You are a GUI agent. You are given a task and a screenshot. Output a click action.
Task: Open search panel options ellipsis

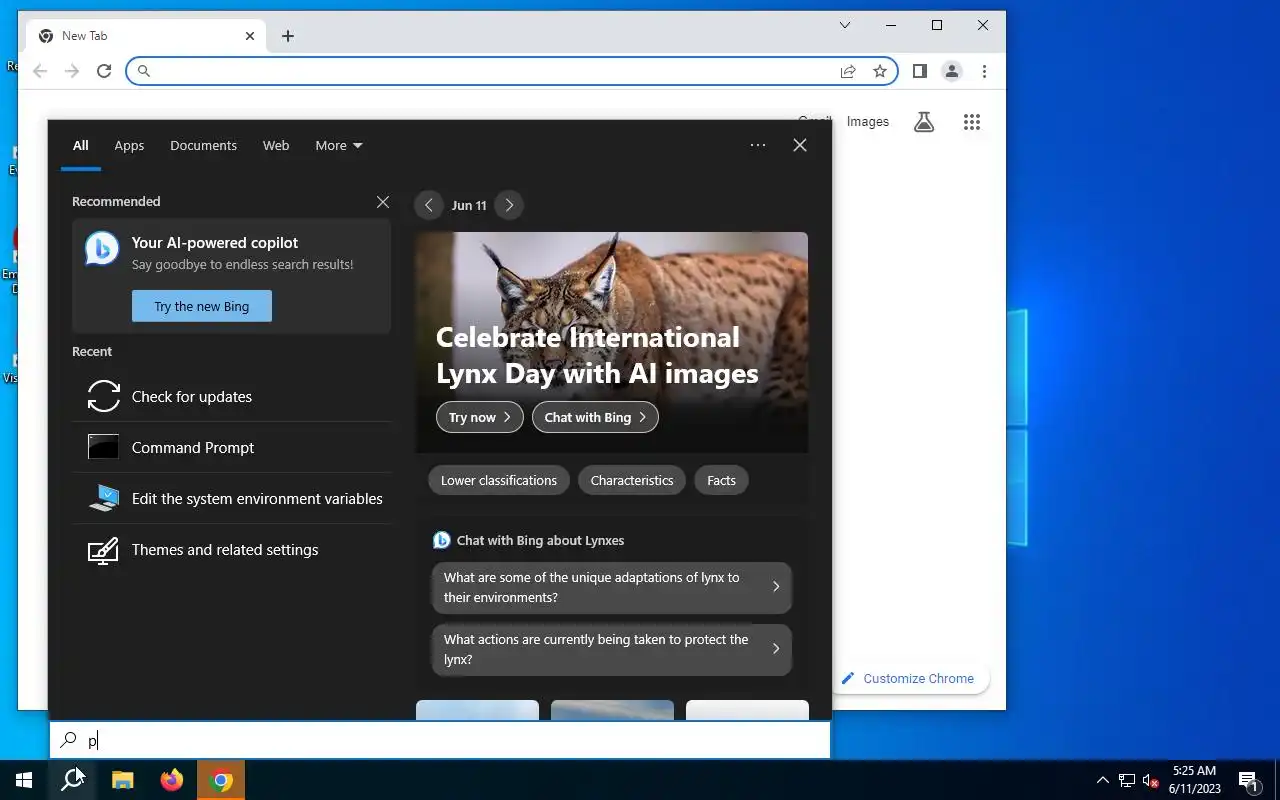(758, 145)
